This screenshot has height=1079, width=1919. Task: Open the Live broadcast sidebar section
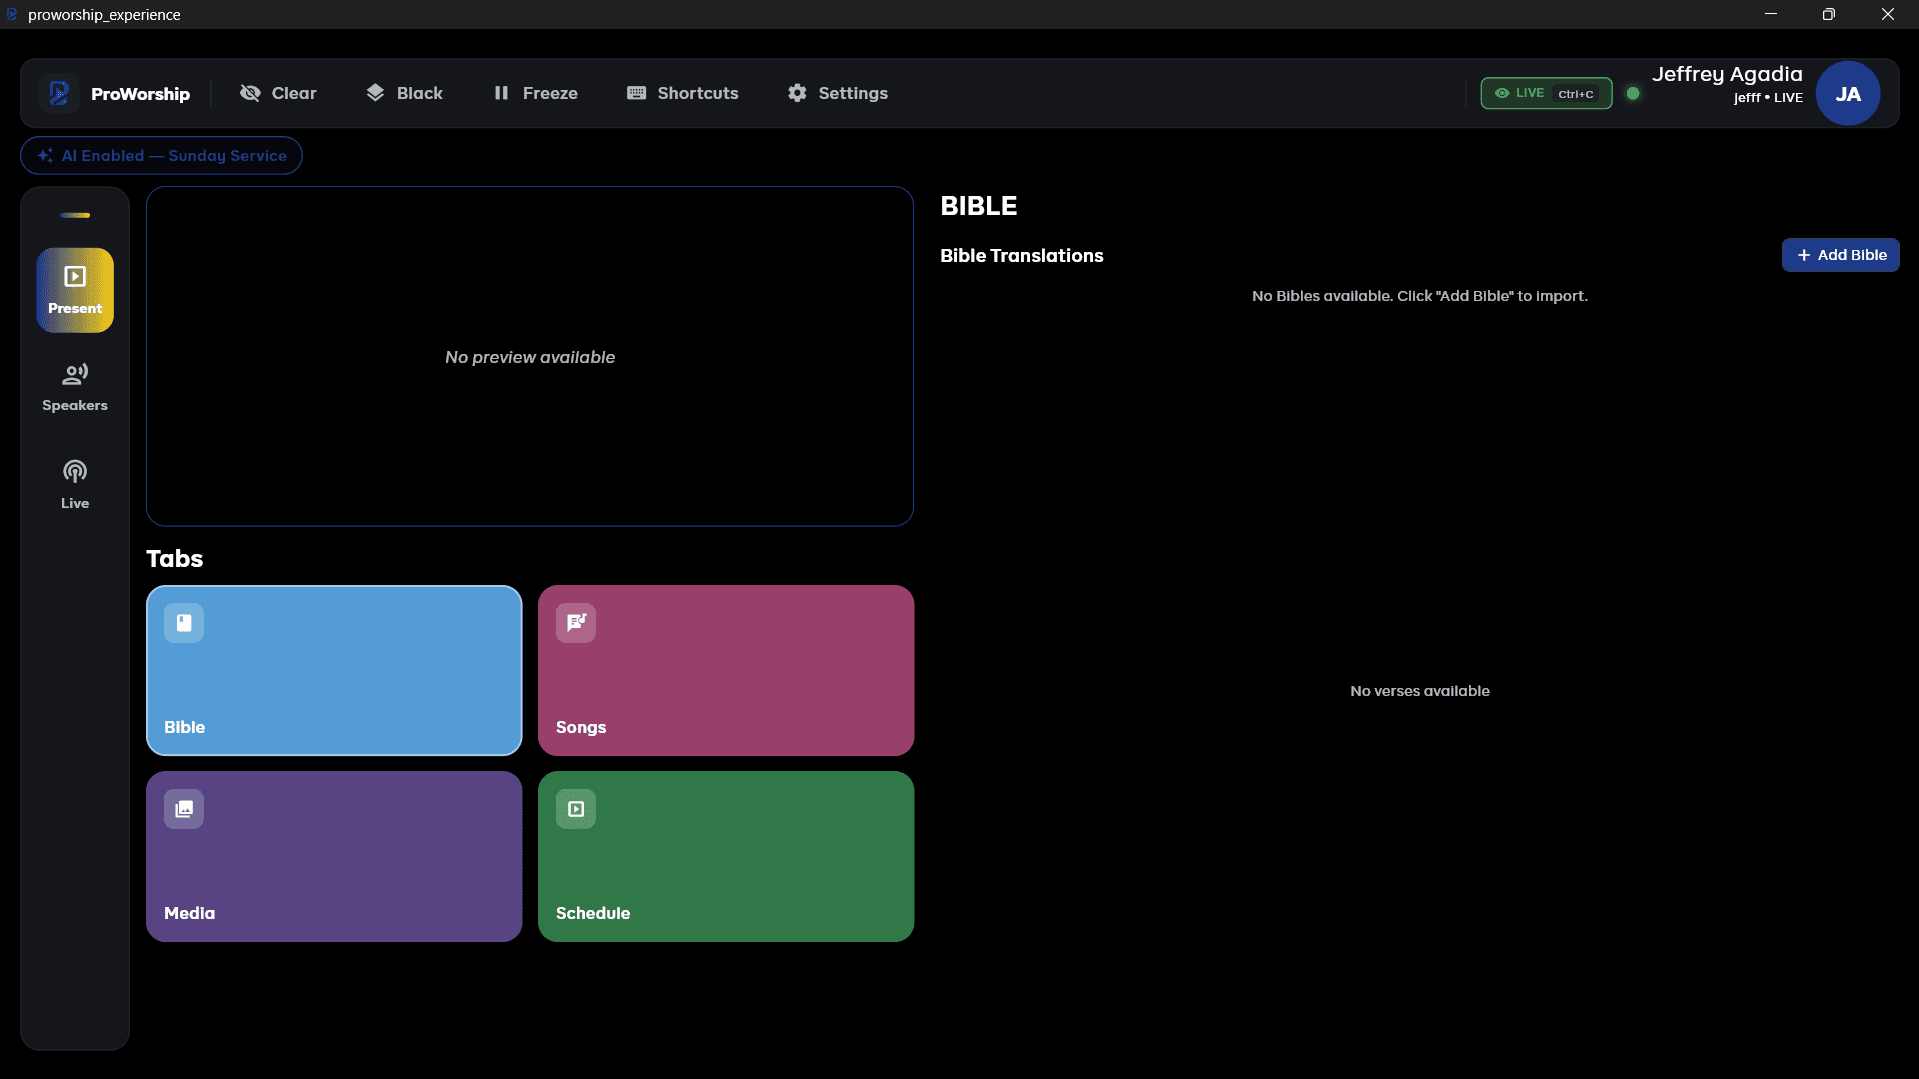pyautogui.click(x=75, y=485)
